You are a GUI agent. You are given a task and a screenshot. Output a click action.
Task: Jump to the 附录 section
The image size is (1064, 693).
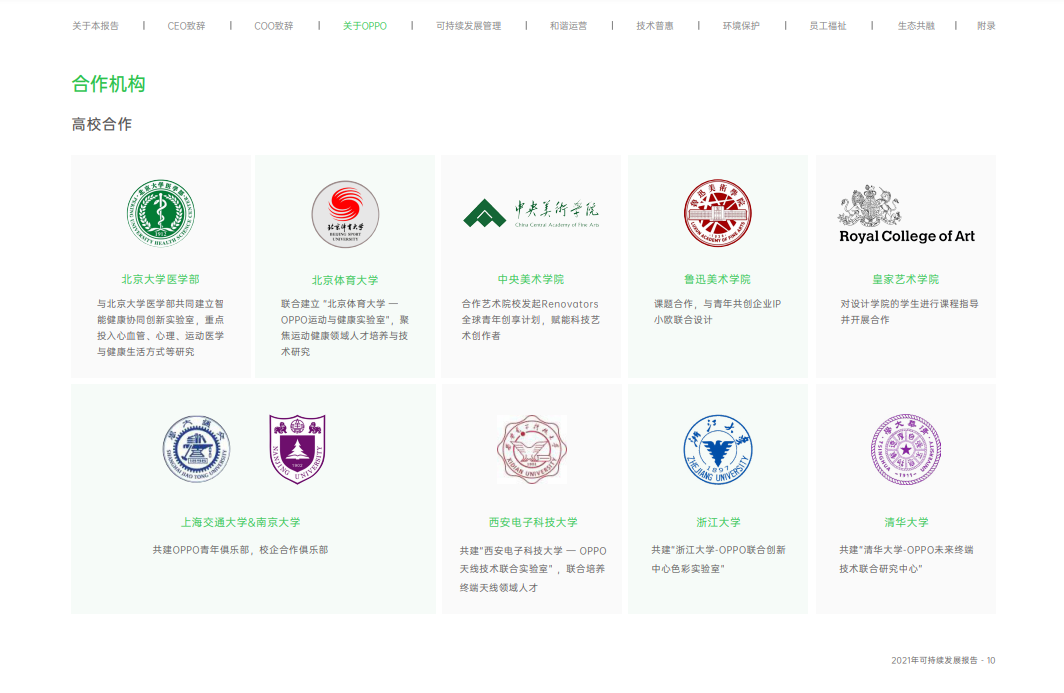pyautogui.click(x=986, y=26)
